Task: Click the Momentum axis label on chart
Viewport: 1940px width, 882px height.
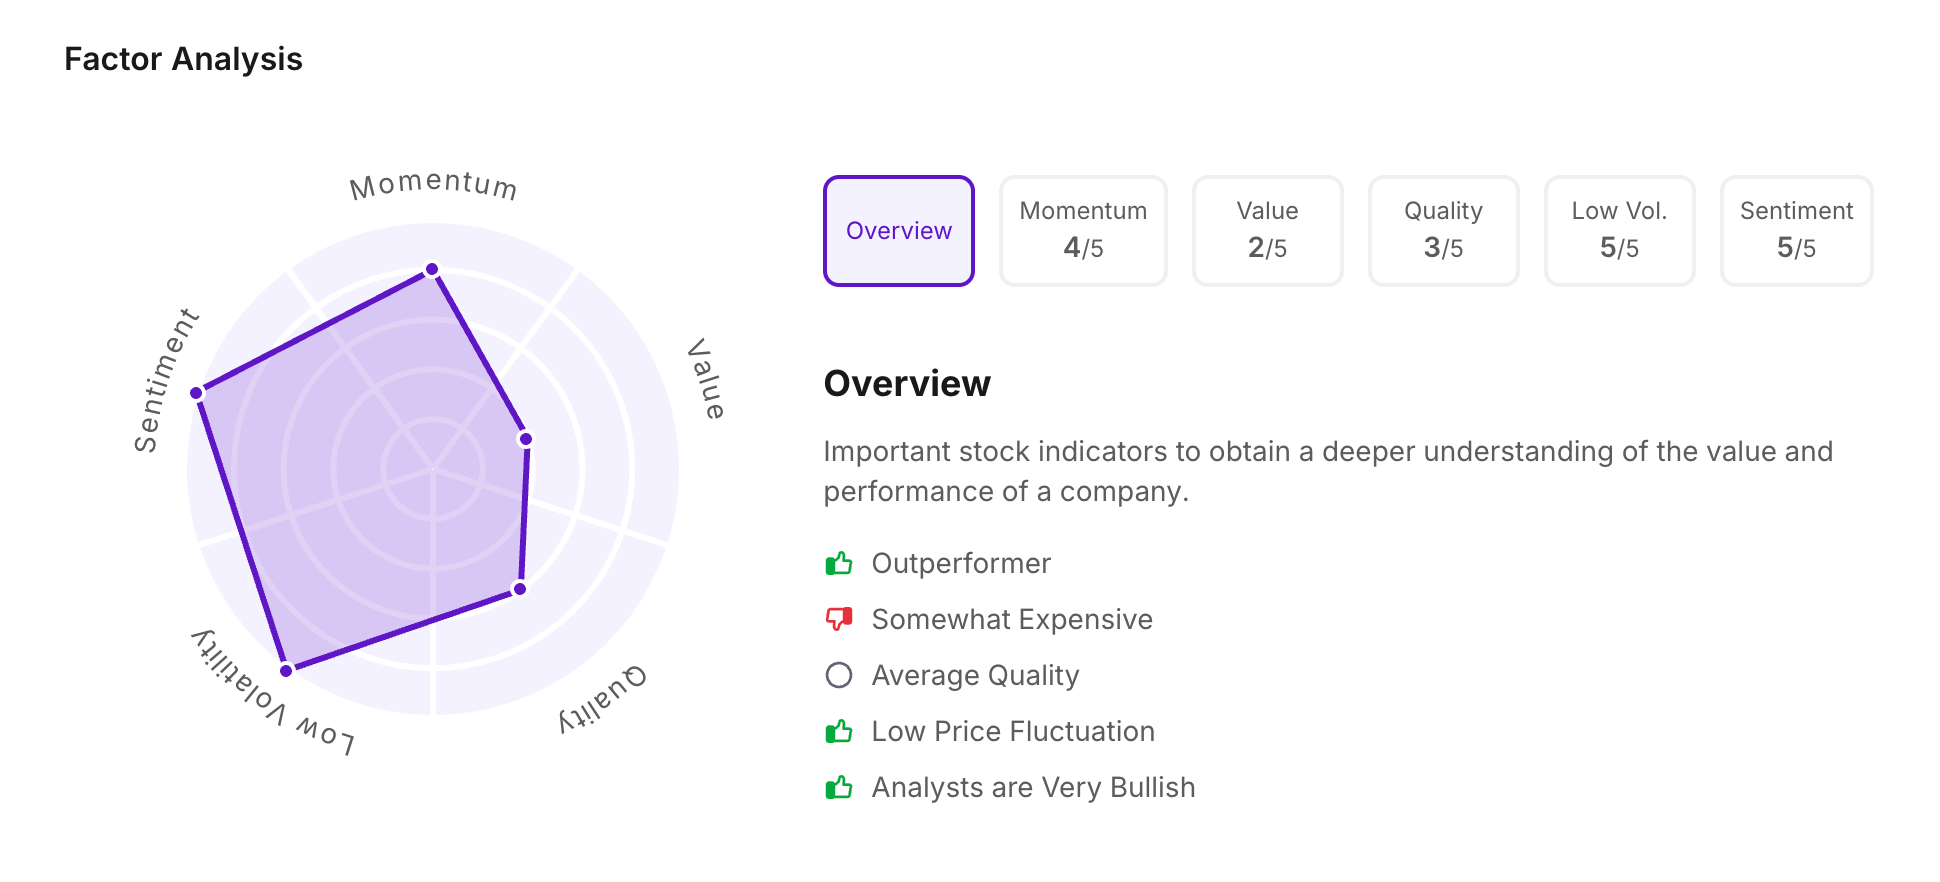Action: click(433, 186)
